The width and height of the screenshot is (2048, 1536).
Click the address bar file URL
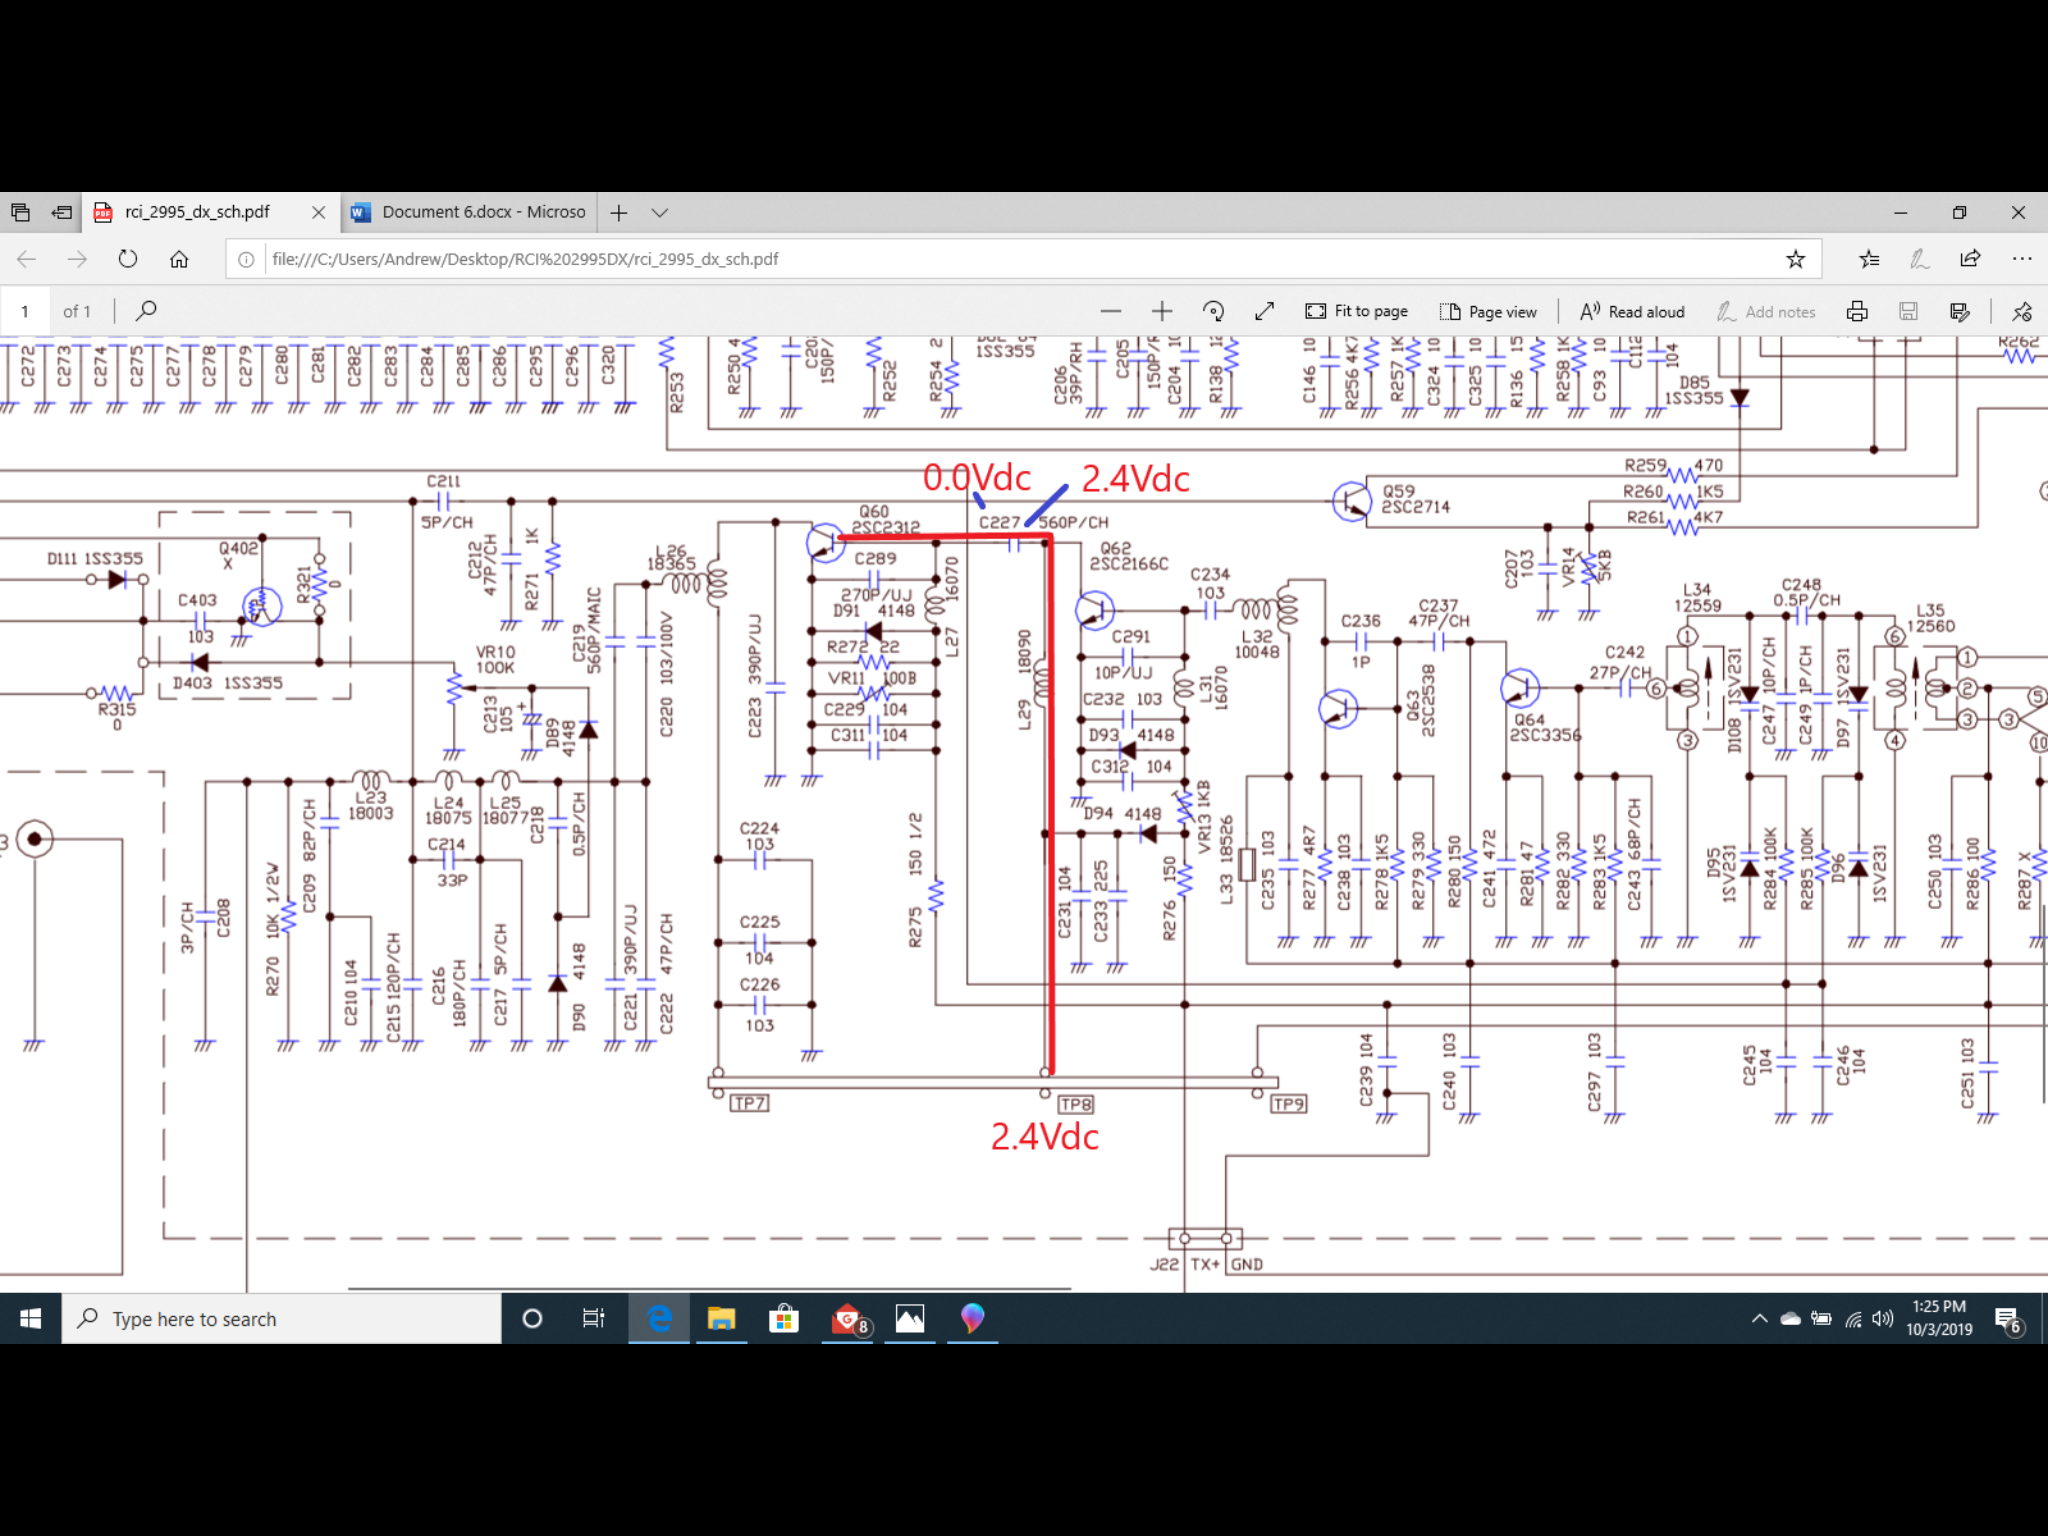(x=525, y=259)
